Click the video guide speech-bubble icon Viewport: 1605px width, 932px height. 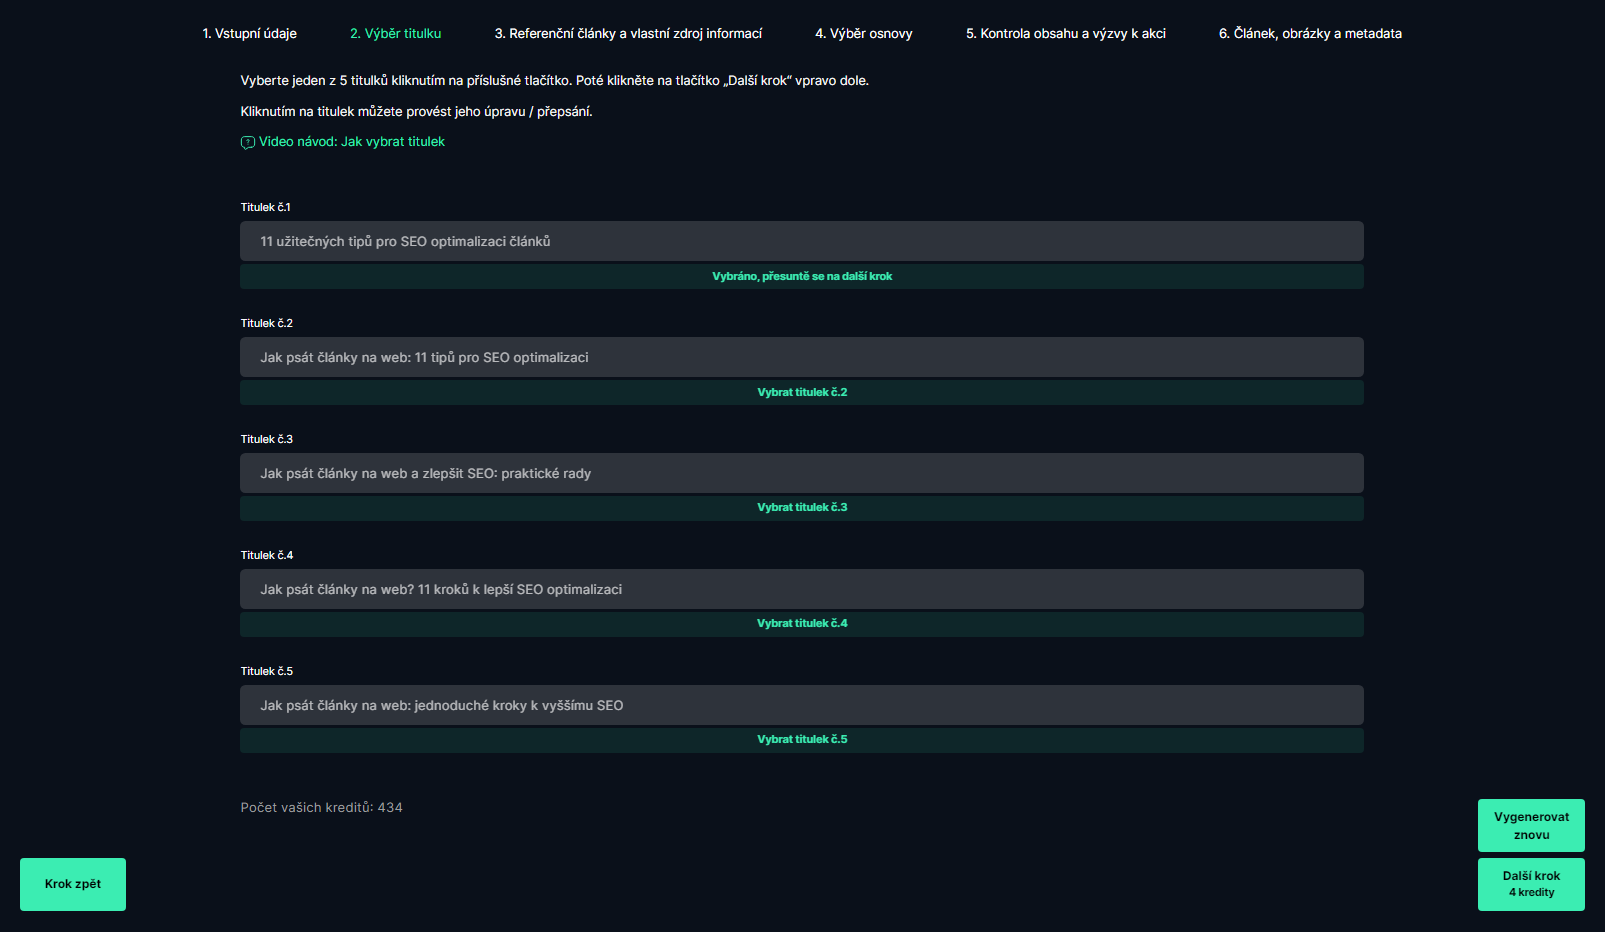point(248,143)
